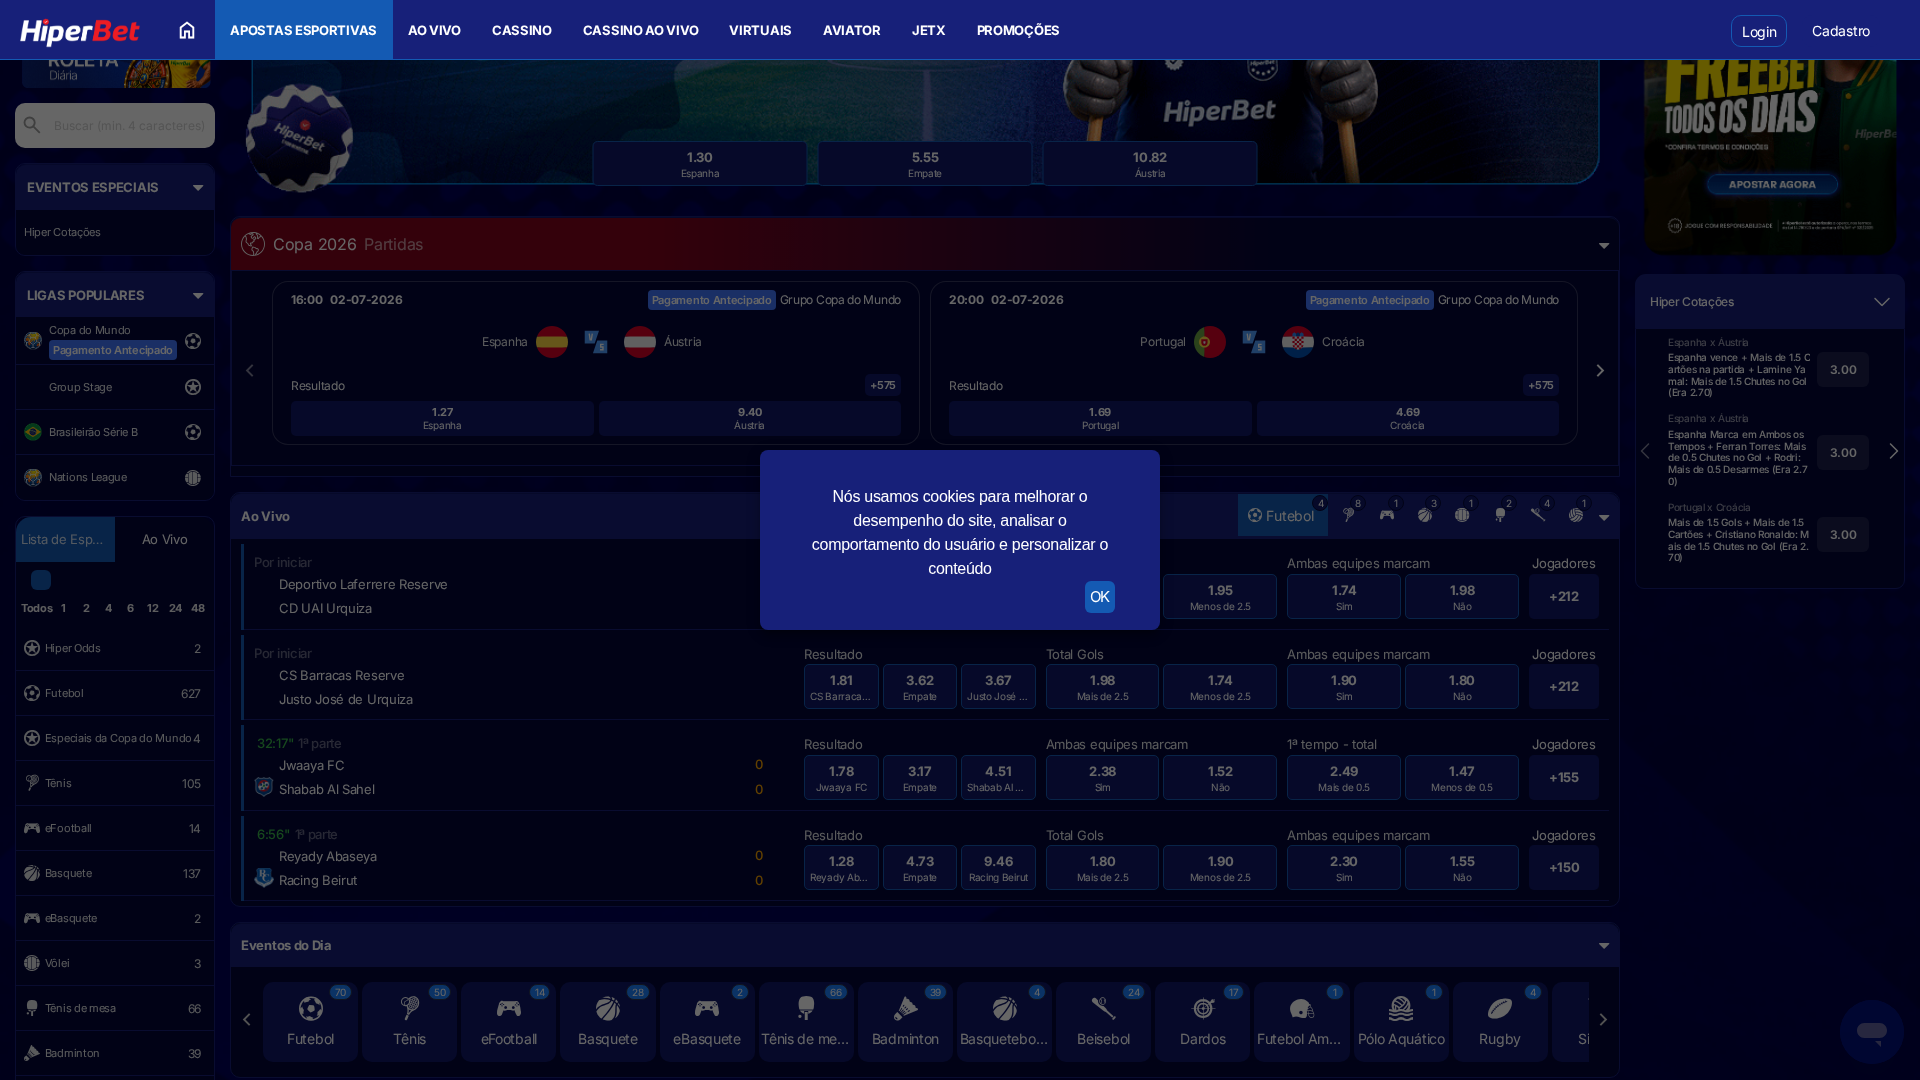Image resolution: width=1920 pixels, height=1080 pixels.
Task: Open eBasquete card in Eventos do Dia
Action: coord(707,1021)
